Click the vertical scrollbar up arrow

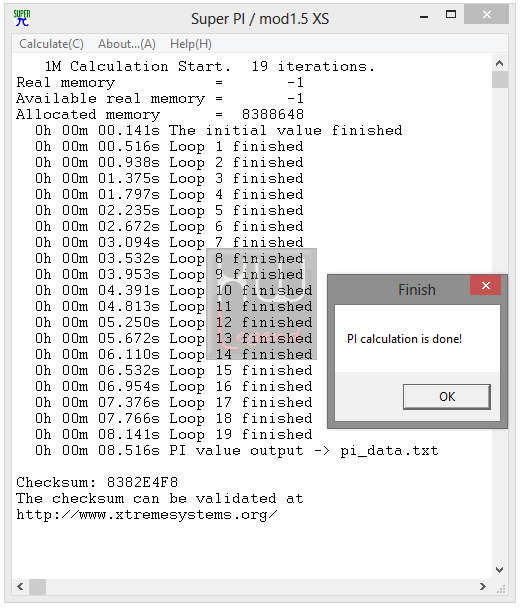(x=499, y=63)
